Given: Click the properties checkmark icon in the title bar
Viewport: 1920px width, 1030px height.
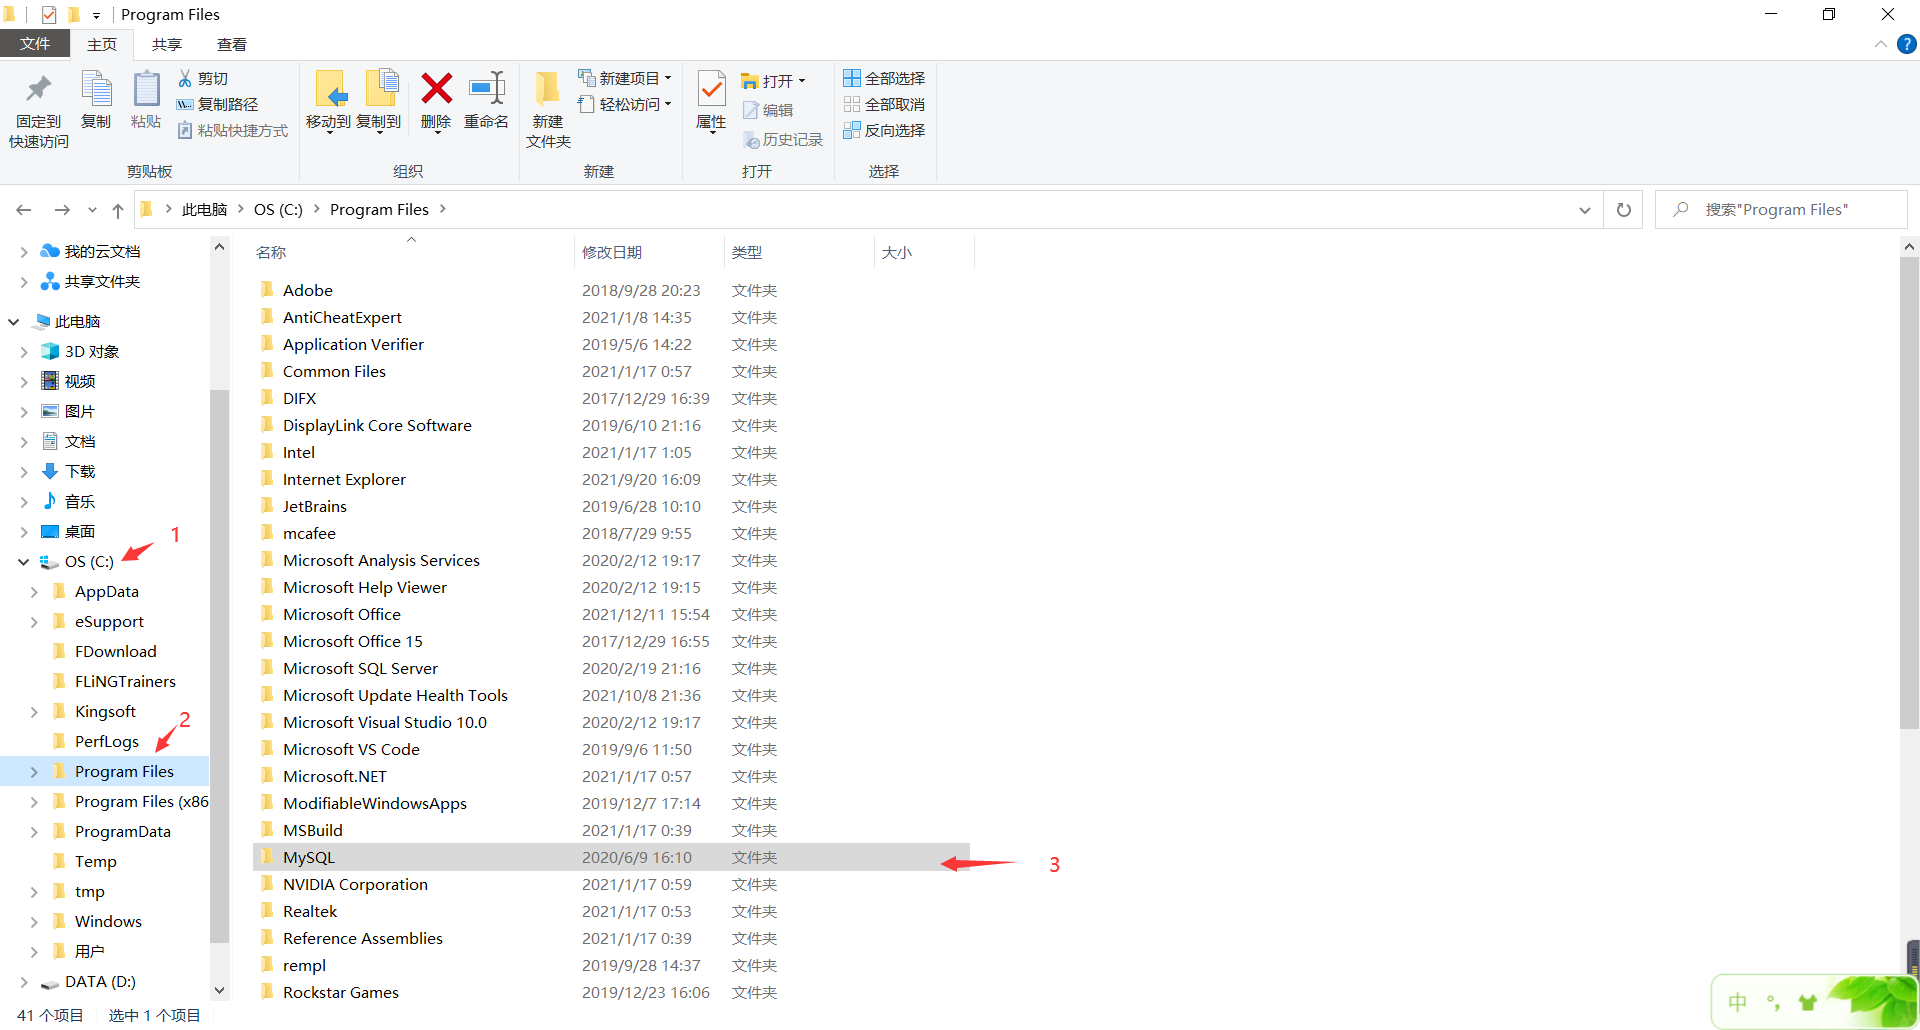Looking at the screenshot, I should click(x=49, y=15).
